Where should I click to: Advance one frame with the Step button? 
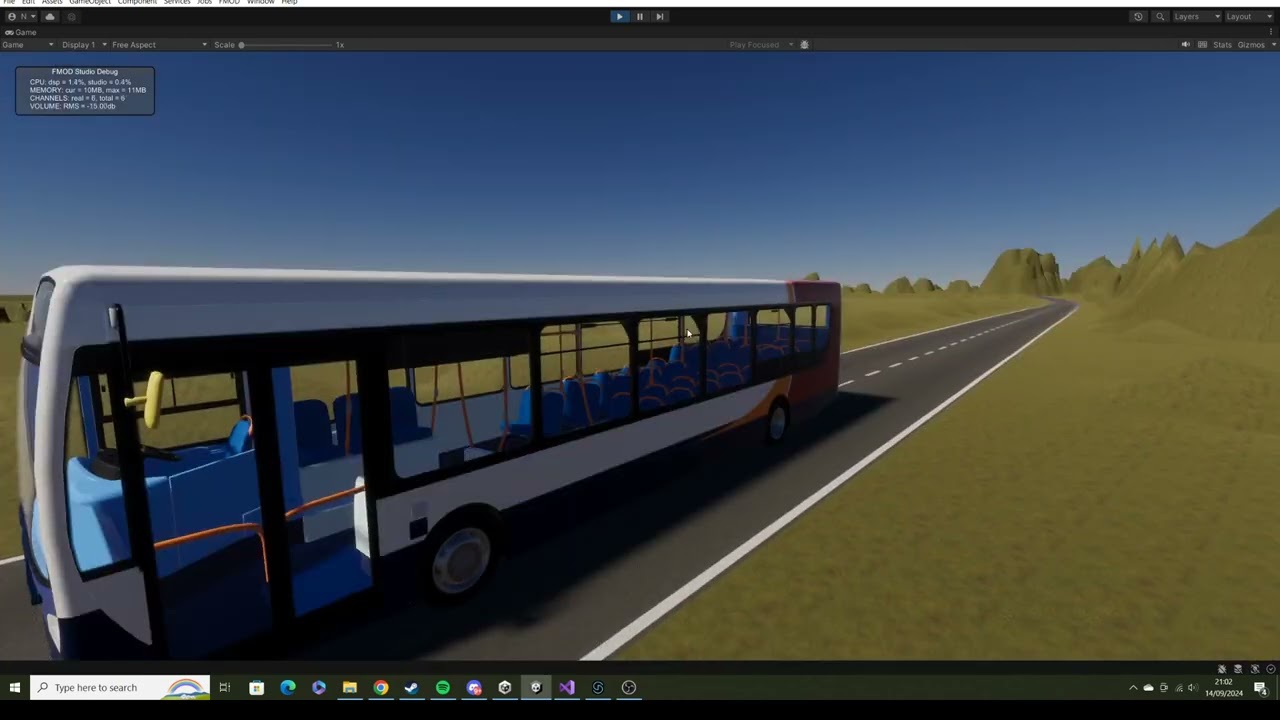point(660,16)
